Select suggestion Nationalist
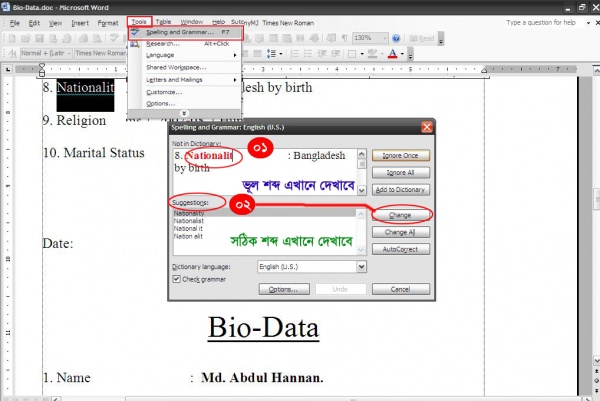Screen dimensions: 600x401 (189, 221)
